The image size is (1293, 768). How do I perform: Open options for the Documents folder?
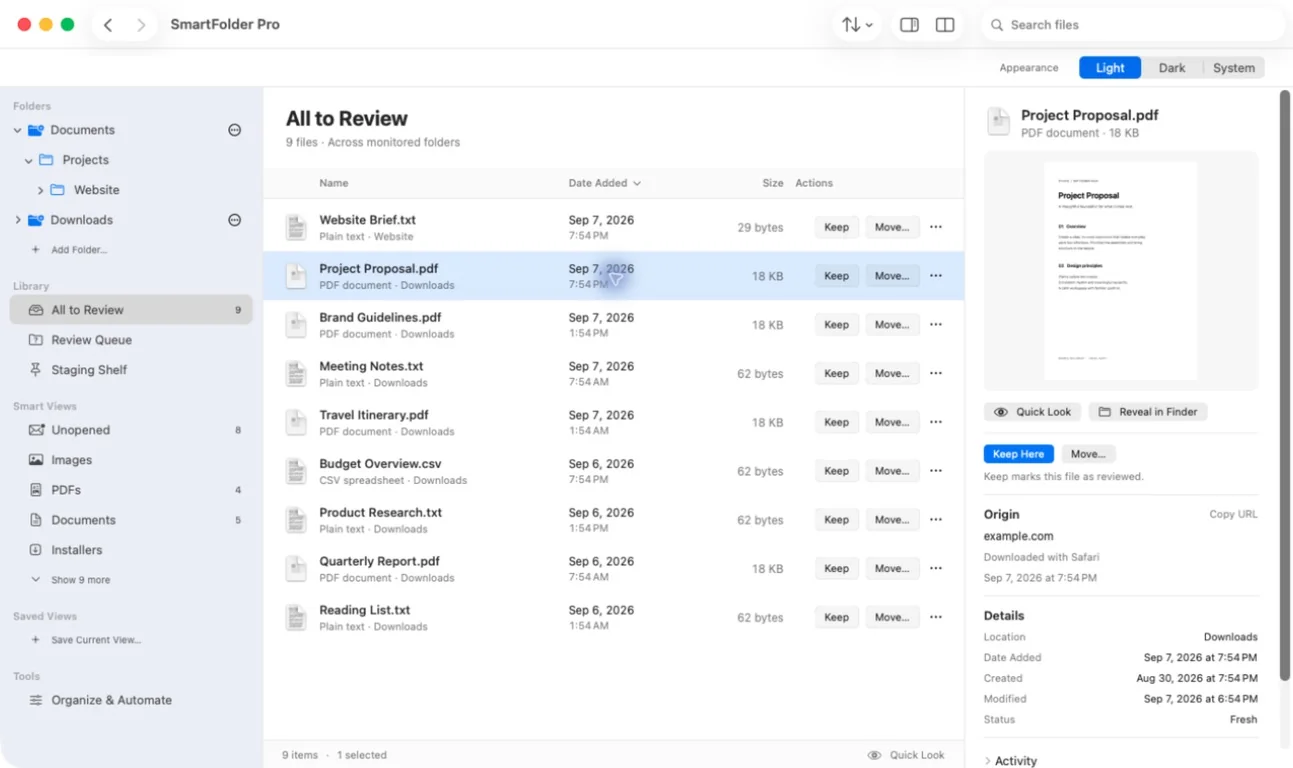click(235, 130)
